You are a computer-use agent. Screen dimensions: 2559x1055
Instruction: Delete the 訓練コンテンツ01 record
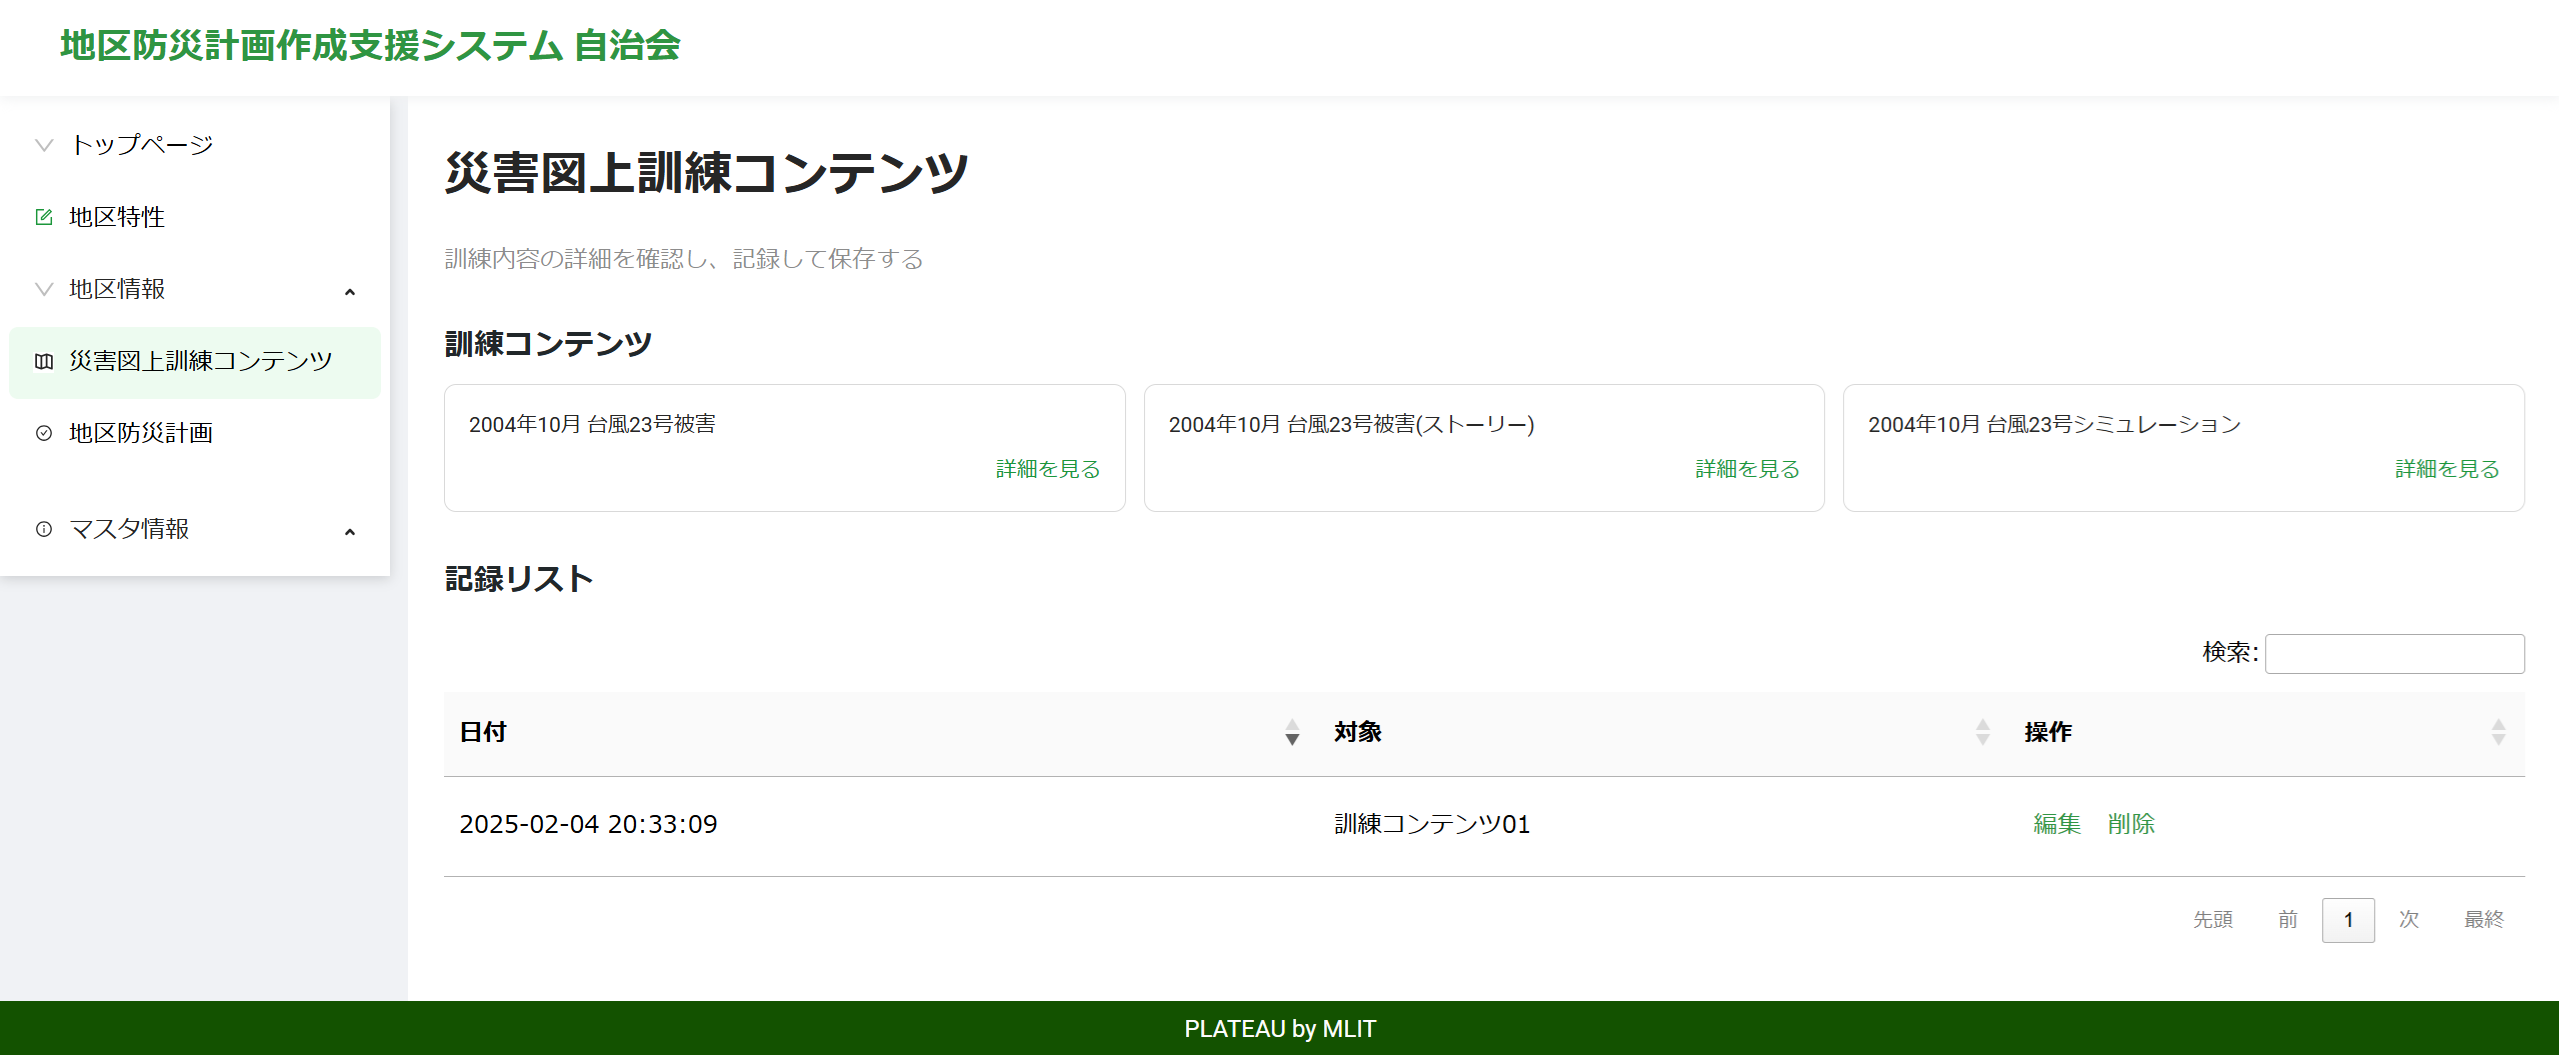tap(2130, 824)
